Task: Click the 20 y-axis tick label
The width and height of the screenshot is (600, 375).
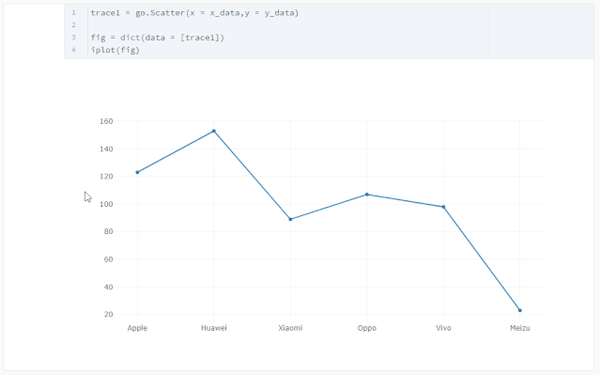Action: tap(109, 314)
